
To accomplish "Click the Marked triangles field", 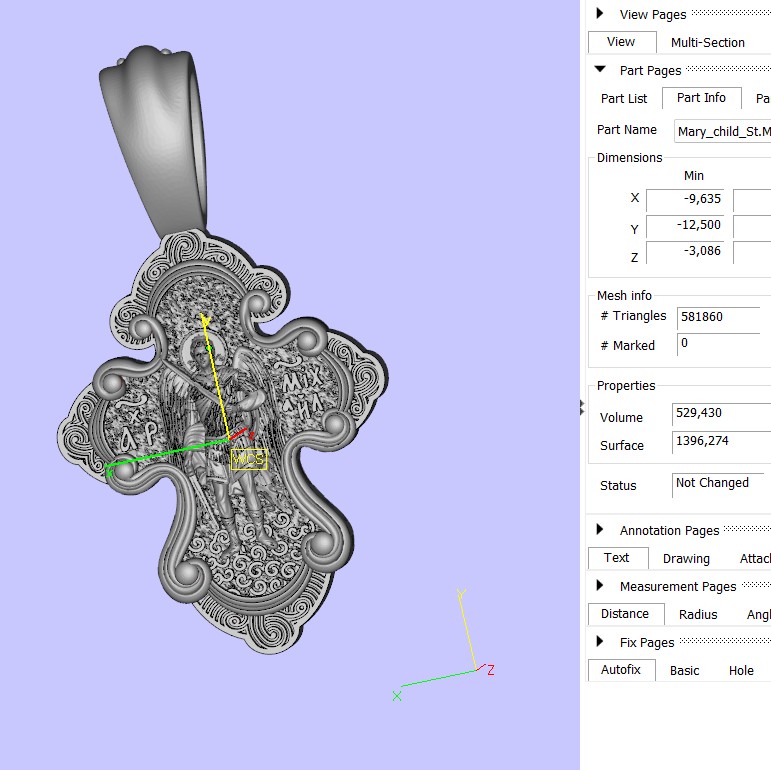I will (718, 344).
